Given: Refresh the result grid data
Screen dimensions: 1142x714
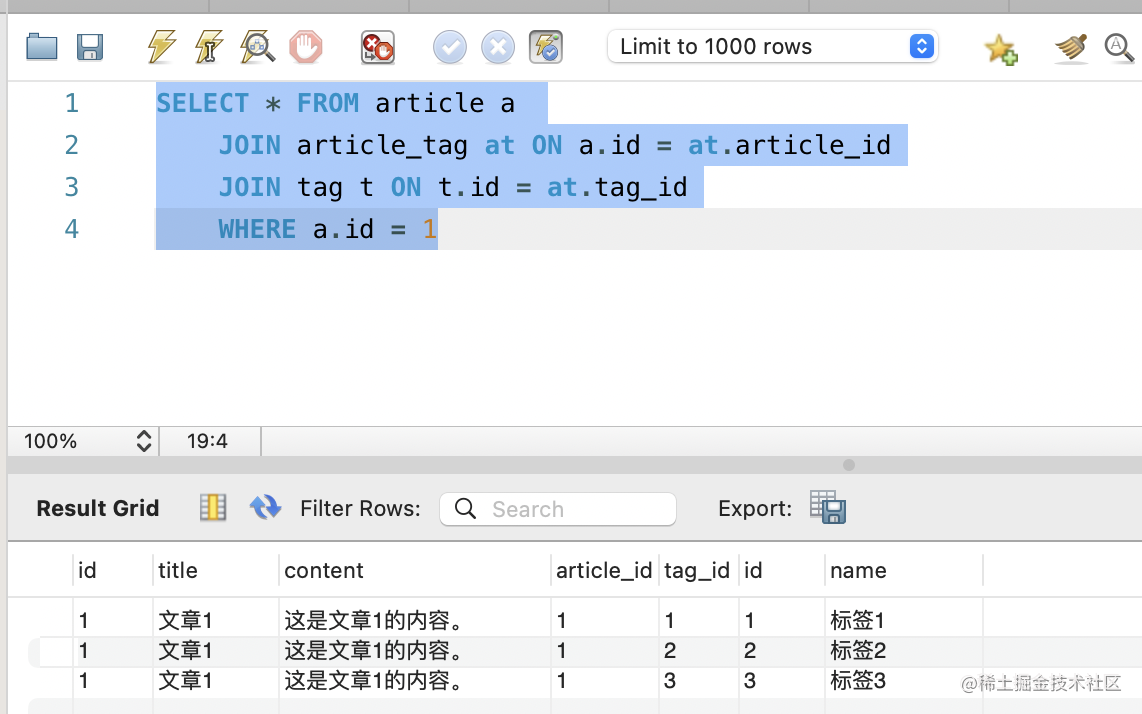Looking at the screenshot, I should 265,508.
